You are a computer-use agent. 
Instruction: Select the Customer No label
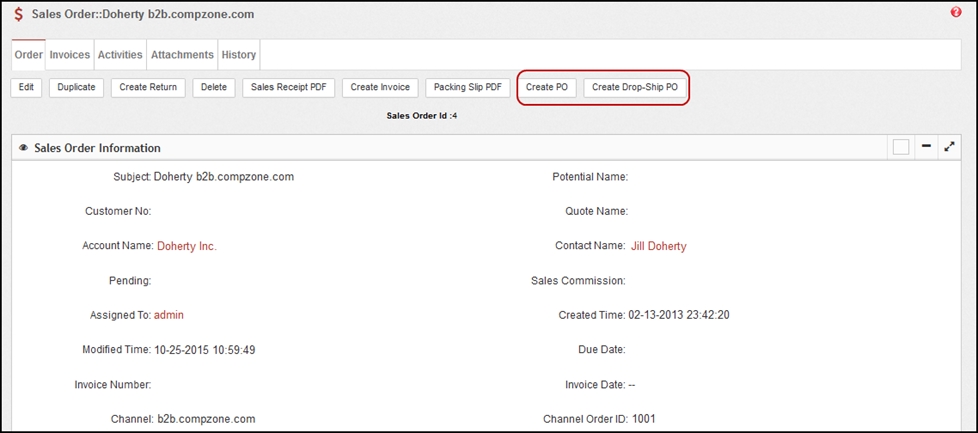(x=118, y=212)
